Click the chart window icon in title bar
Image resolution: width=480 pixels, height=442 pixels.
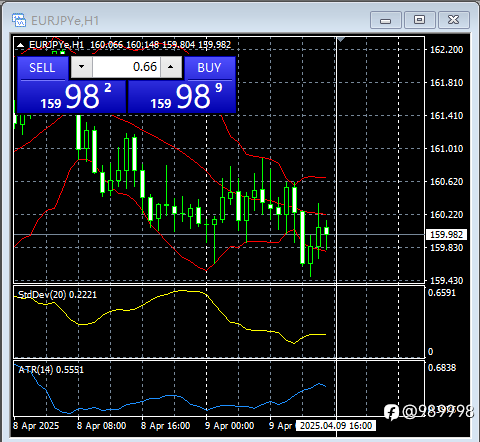[x=19, y=20]
